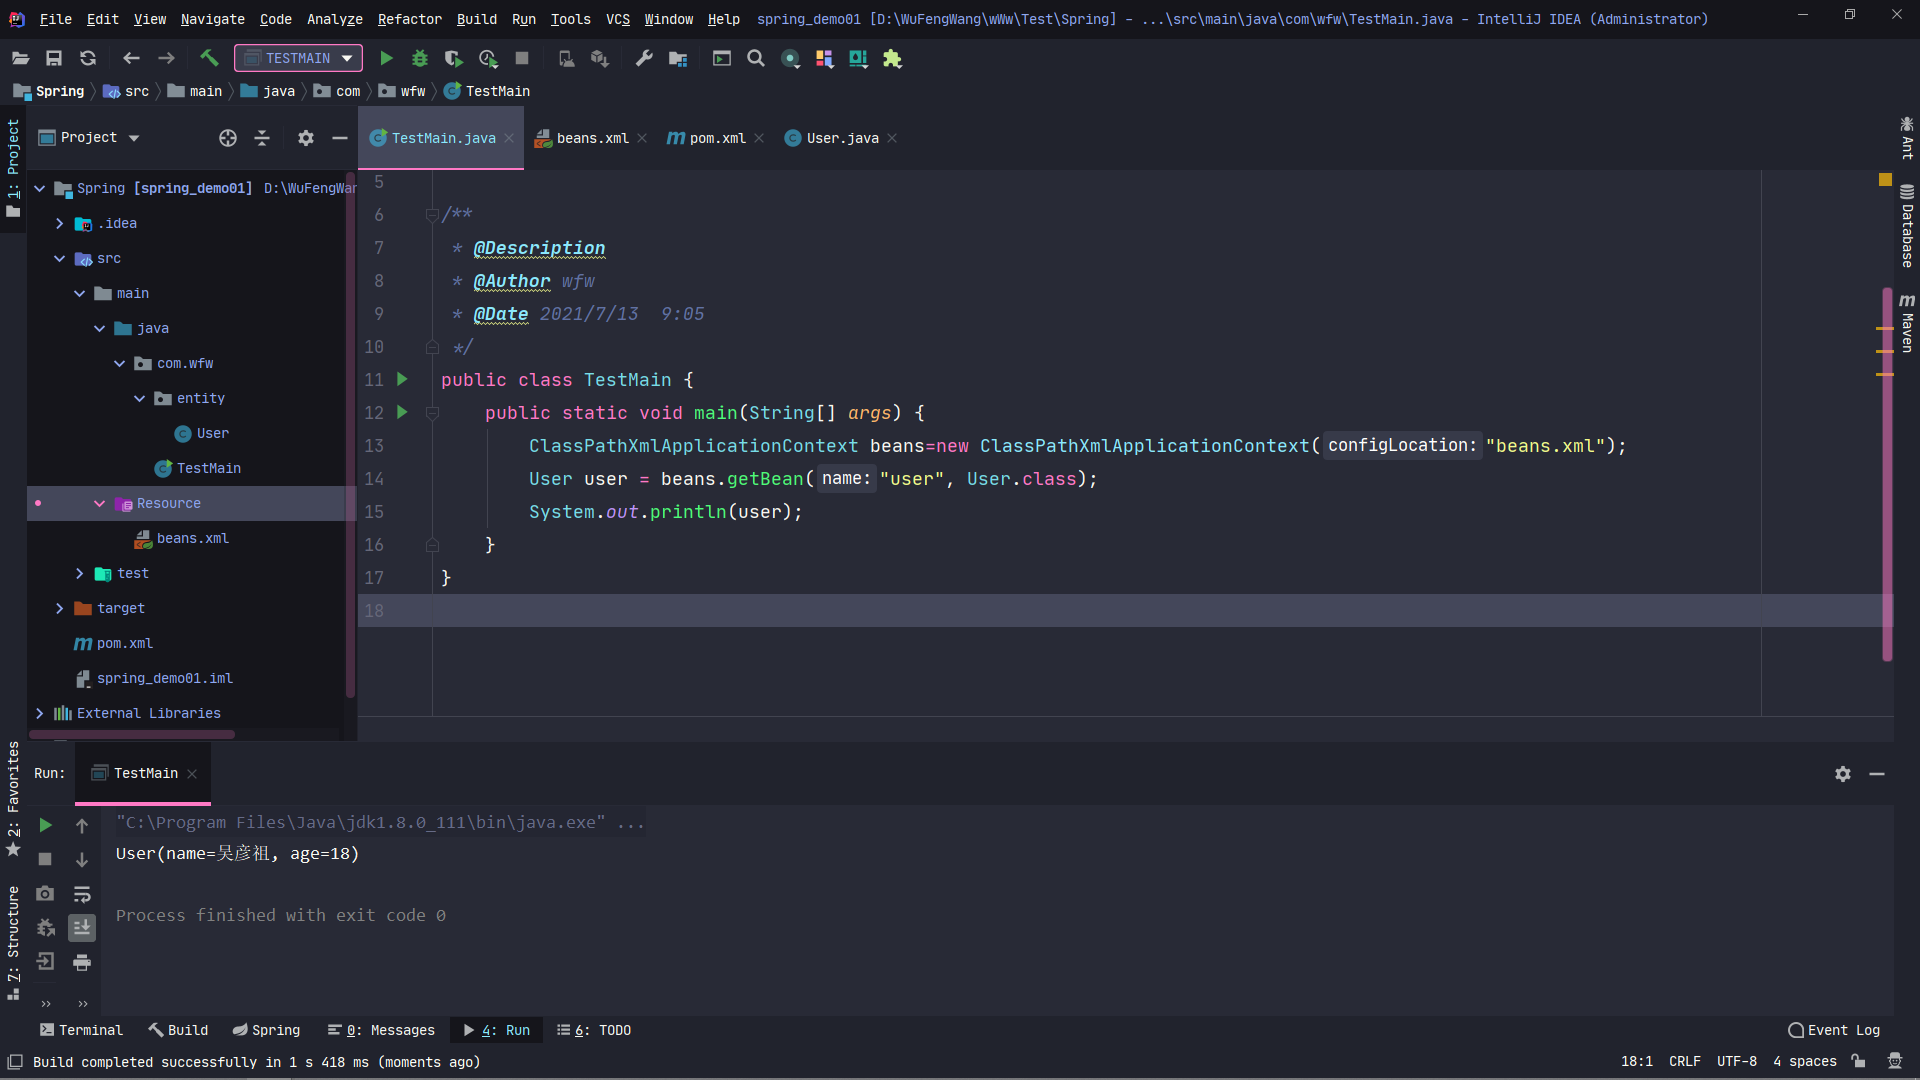Open TESTMAIN run configuration dropdown
The image size is (1920, 1080).
pos(298,58)
